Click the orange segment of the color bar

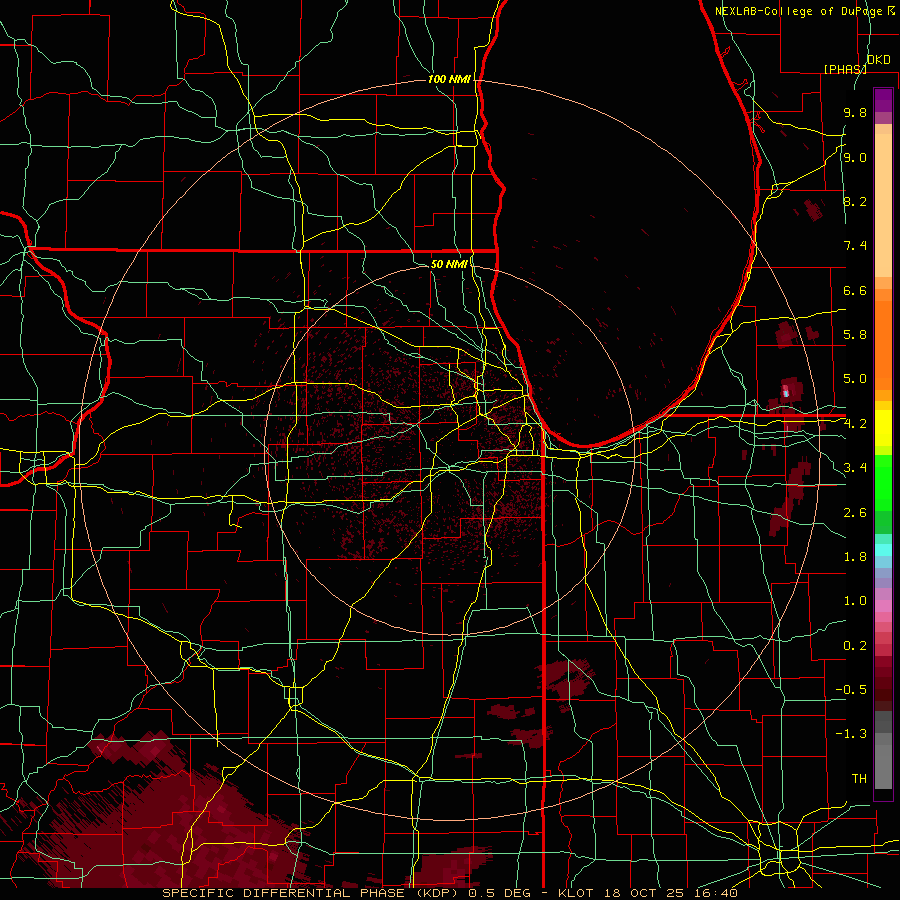(x=883, y=345)
